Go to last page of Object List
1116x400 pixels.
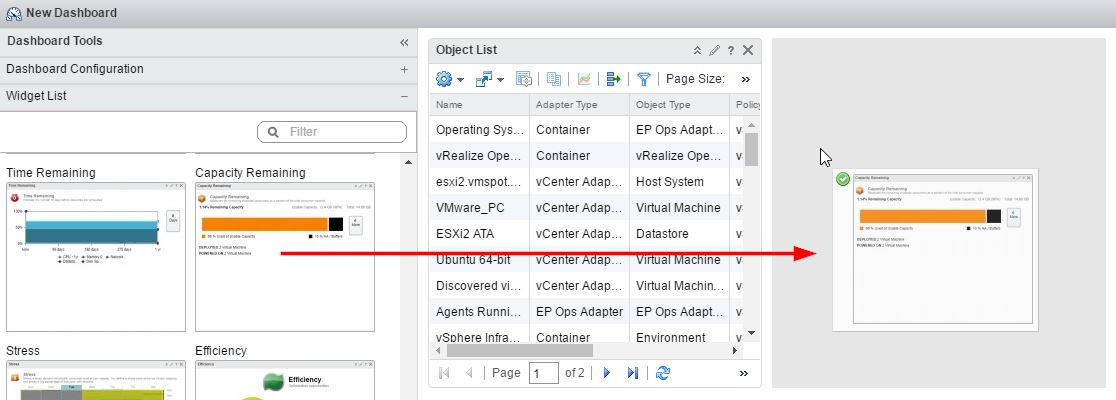click(632, 372)
